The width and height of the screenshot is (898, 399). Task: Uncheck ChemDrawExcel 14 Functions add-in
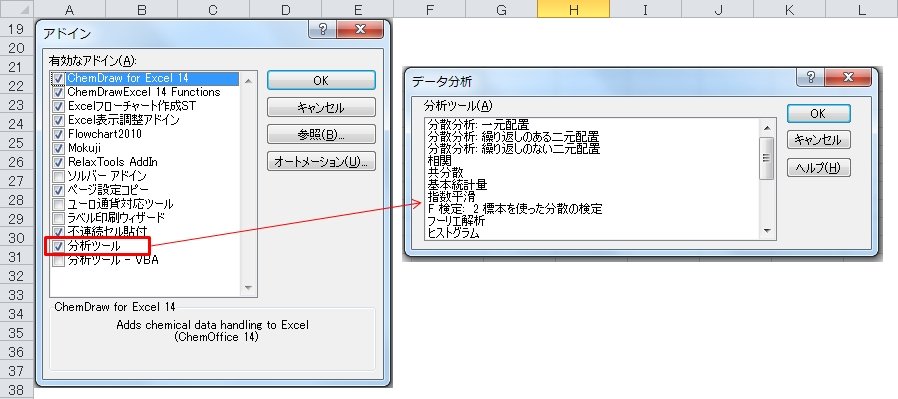click(x=58, y=92)
